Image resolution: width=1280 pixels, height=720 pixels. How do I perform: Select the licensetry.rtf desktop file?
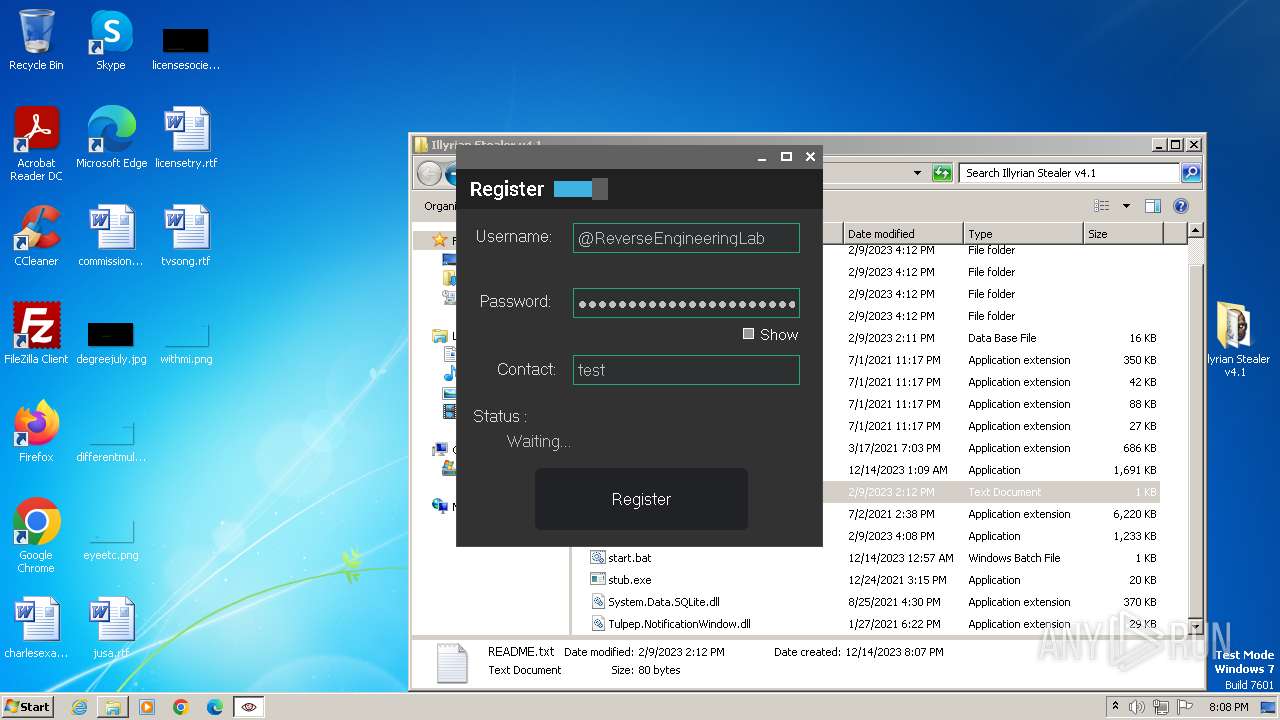(186, 138)
